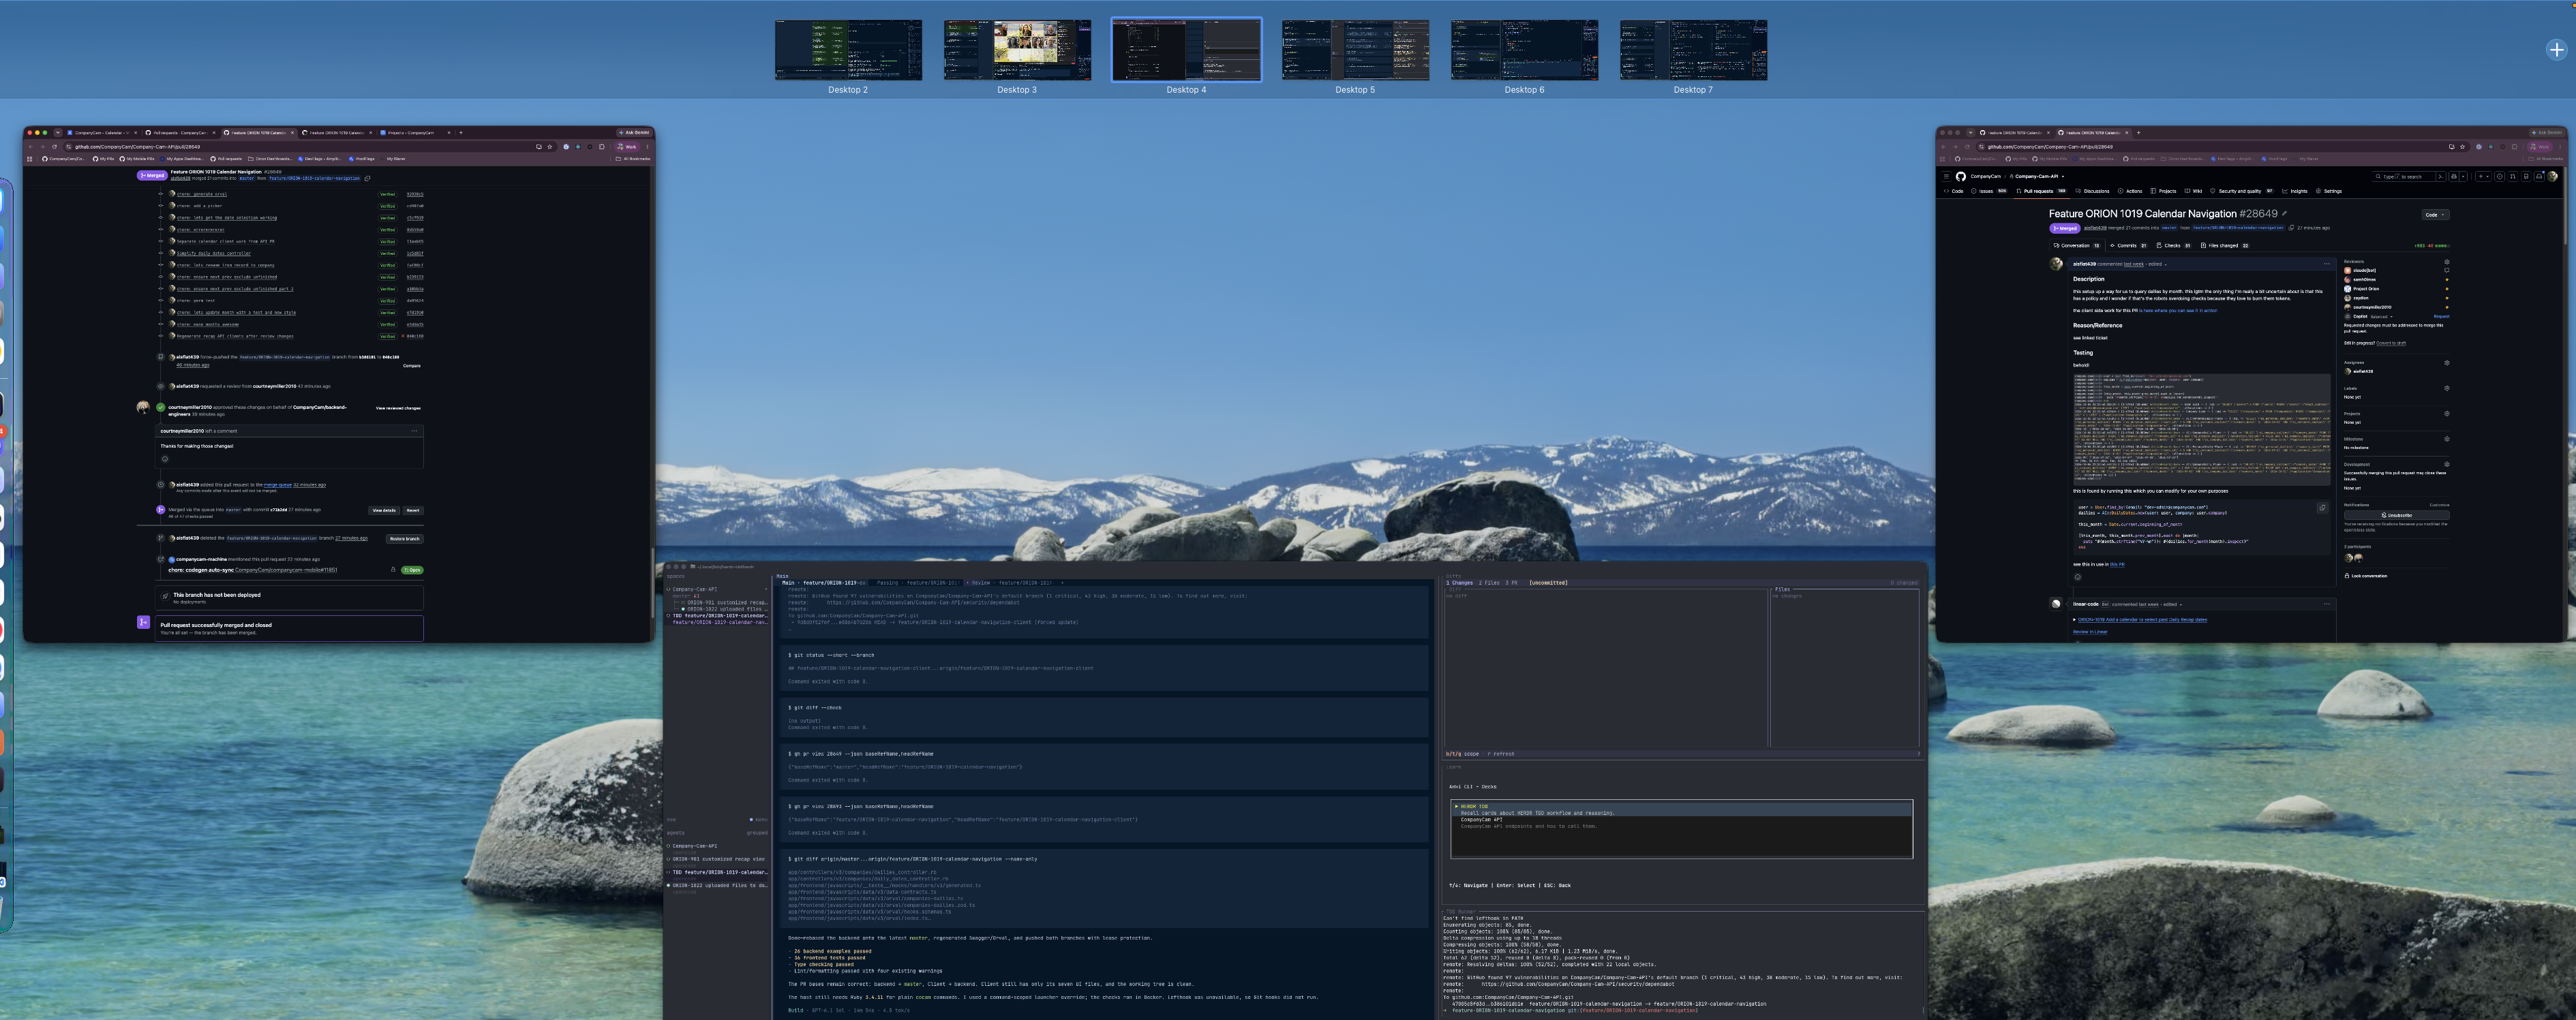Switch to 2 Files tab in Diffs pane
The height and width of the screenshot is (1020, 2576).
tap(1489, 583)
